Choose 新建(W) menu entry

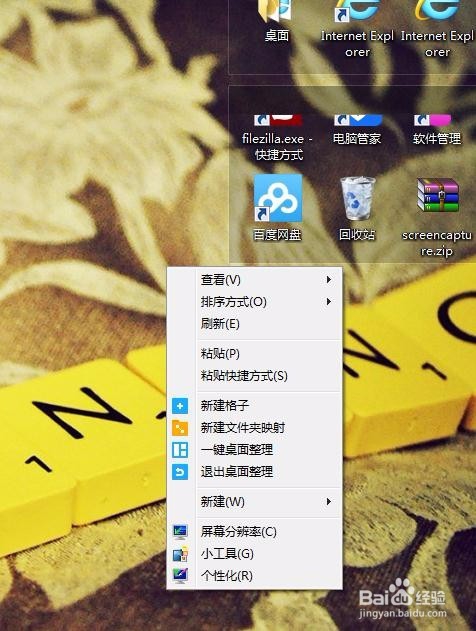pos(255,501)
